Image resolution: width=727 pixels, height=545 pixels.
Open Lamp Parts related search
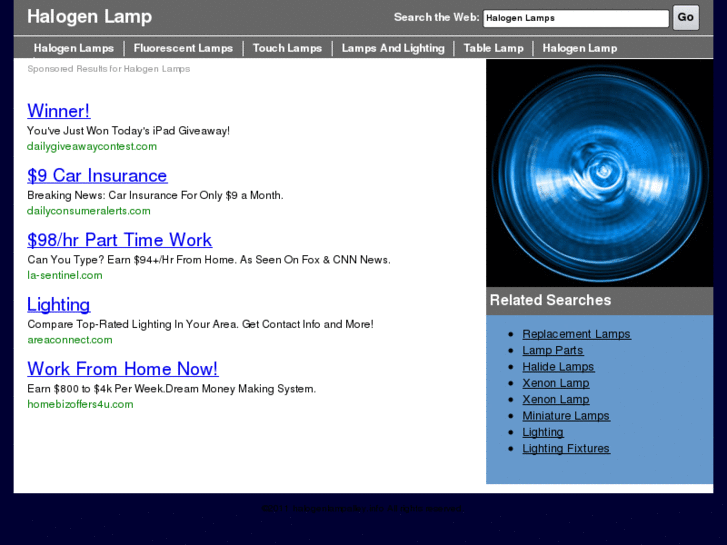553,350
